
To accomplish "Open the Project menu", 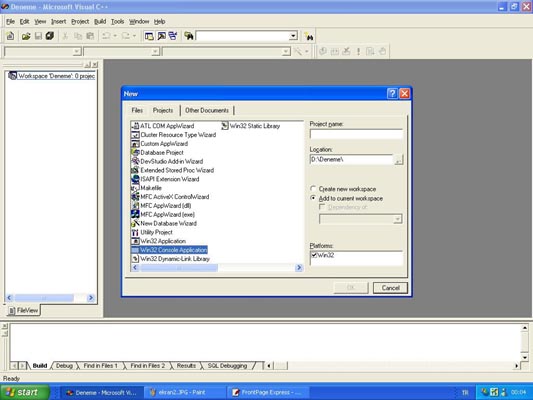I will click(80, 21).
